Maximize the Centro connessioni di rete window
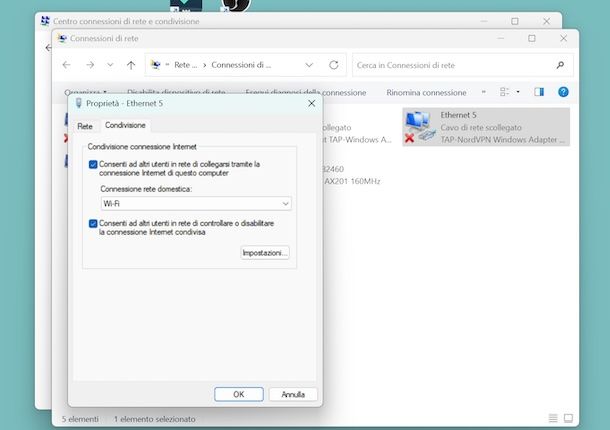Screen dimensions: 610x430 [515, 21]
